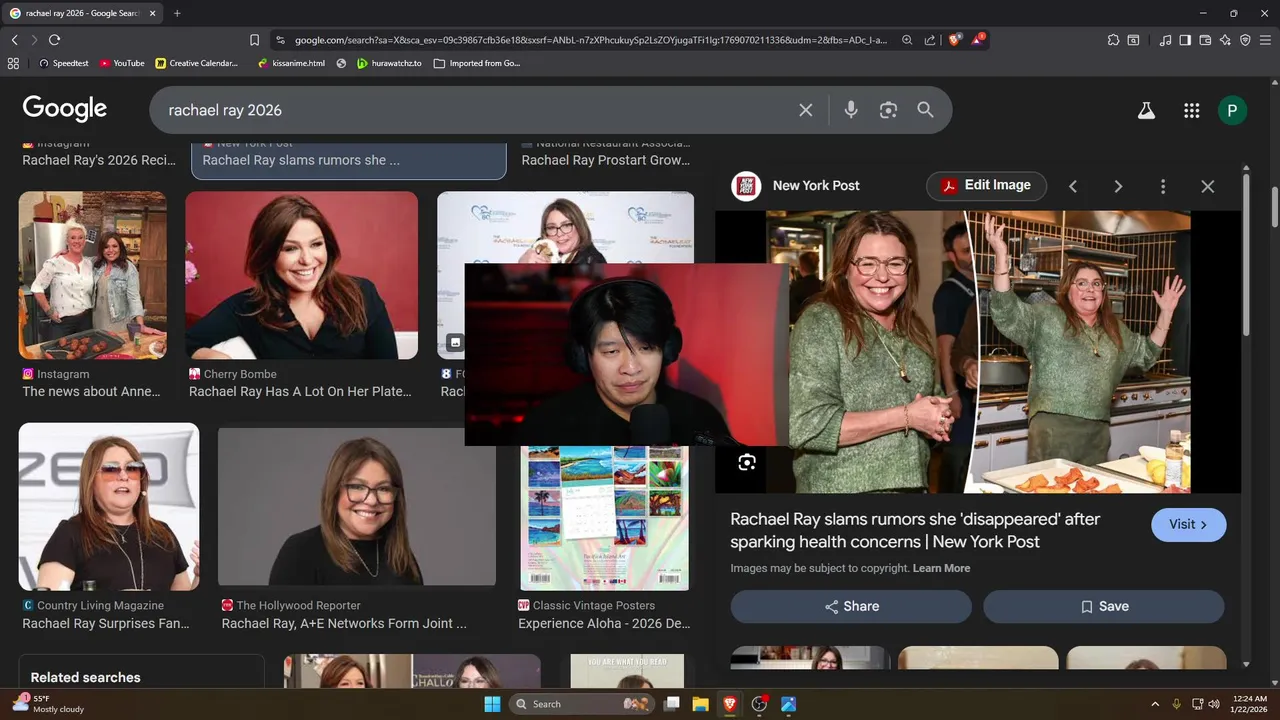Select the 'rachael ray 2026 - Google Search' tab
The height and width of the screenshot is (720, 1280).
tap(83, 13)
